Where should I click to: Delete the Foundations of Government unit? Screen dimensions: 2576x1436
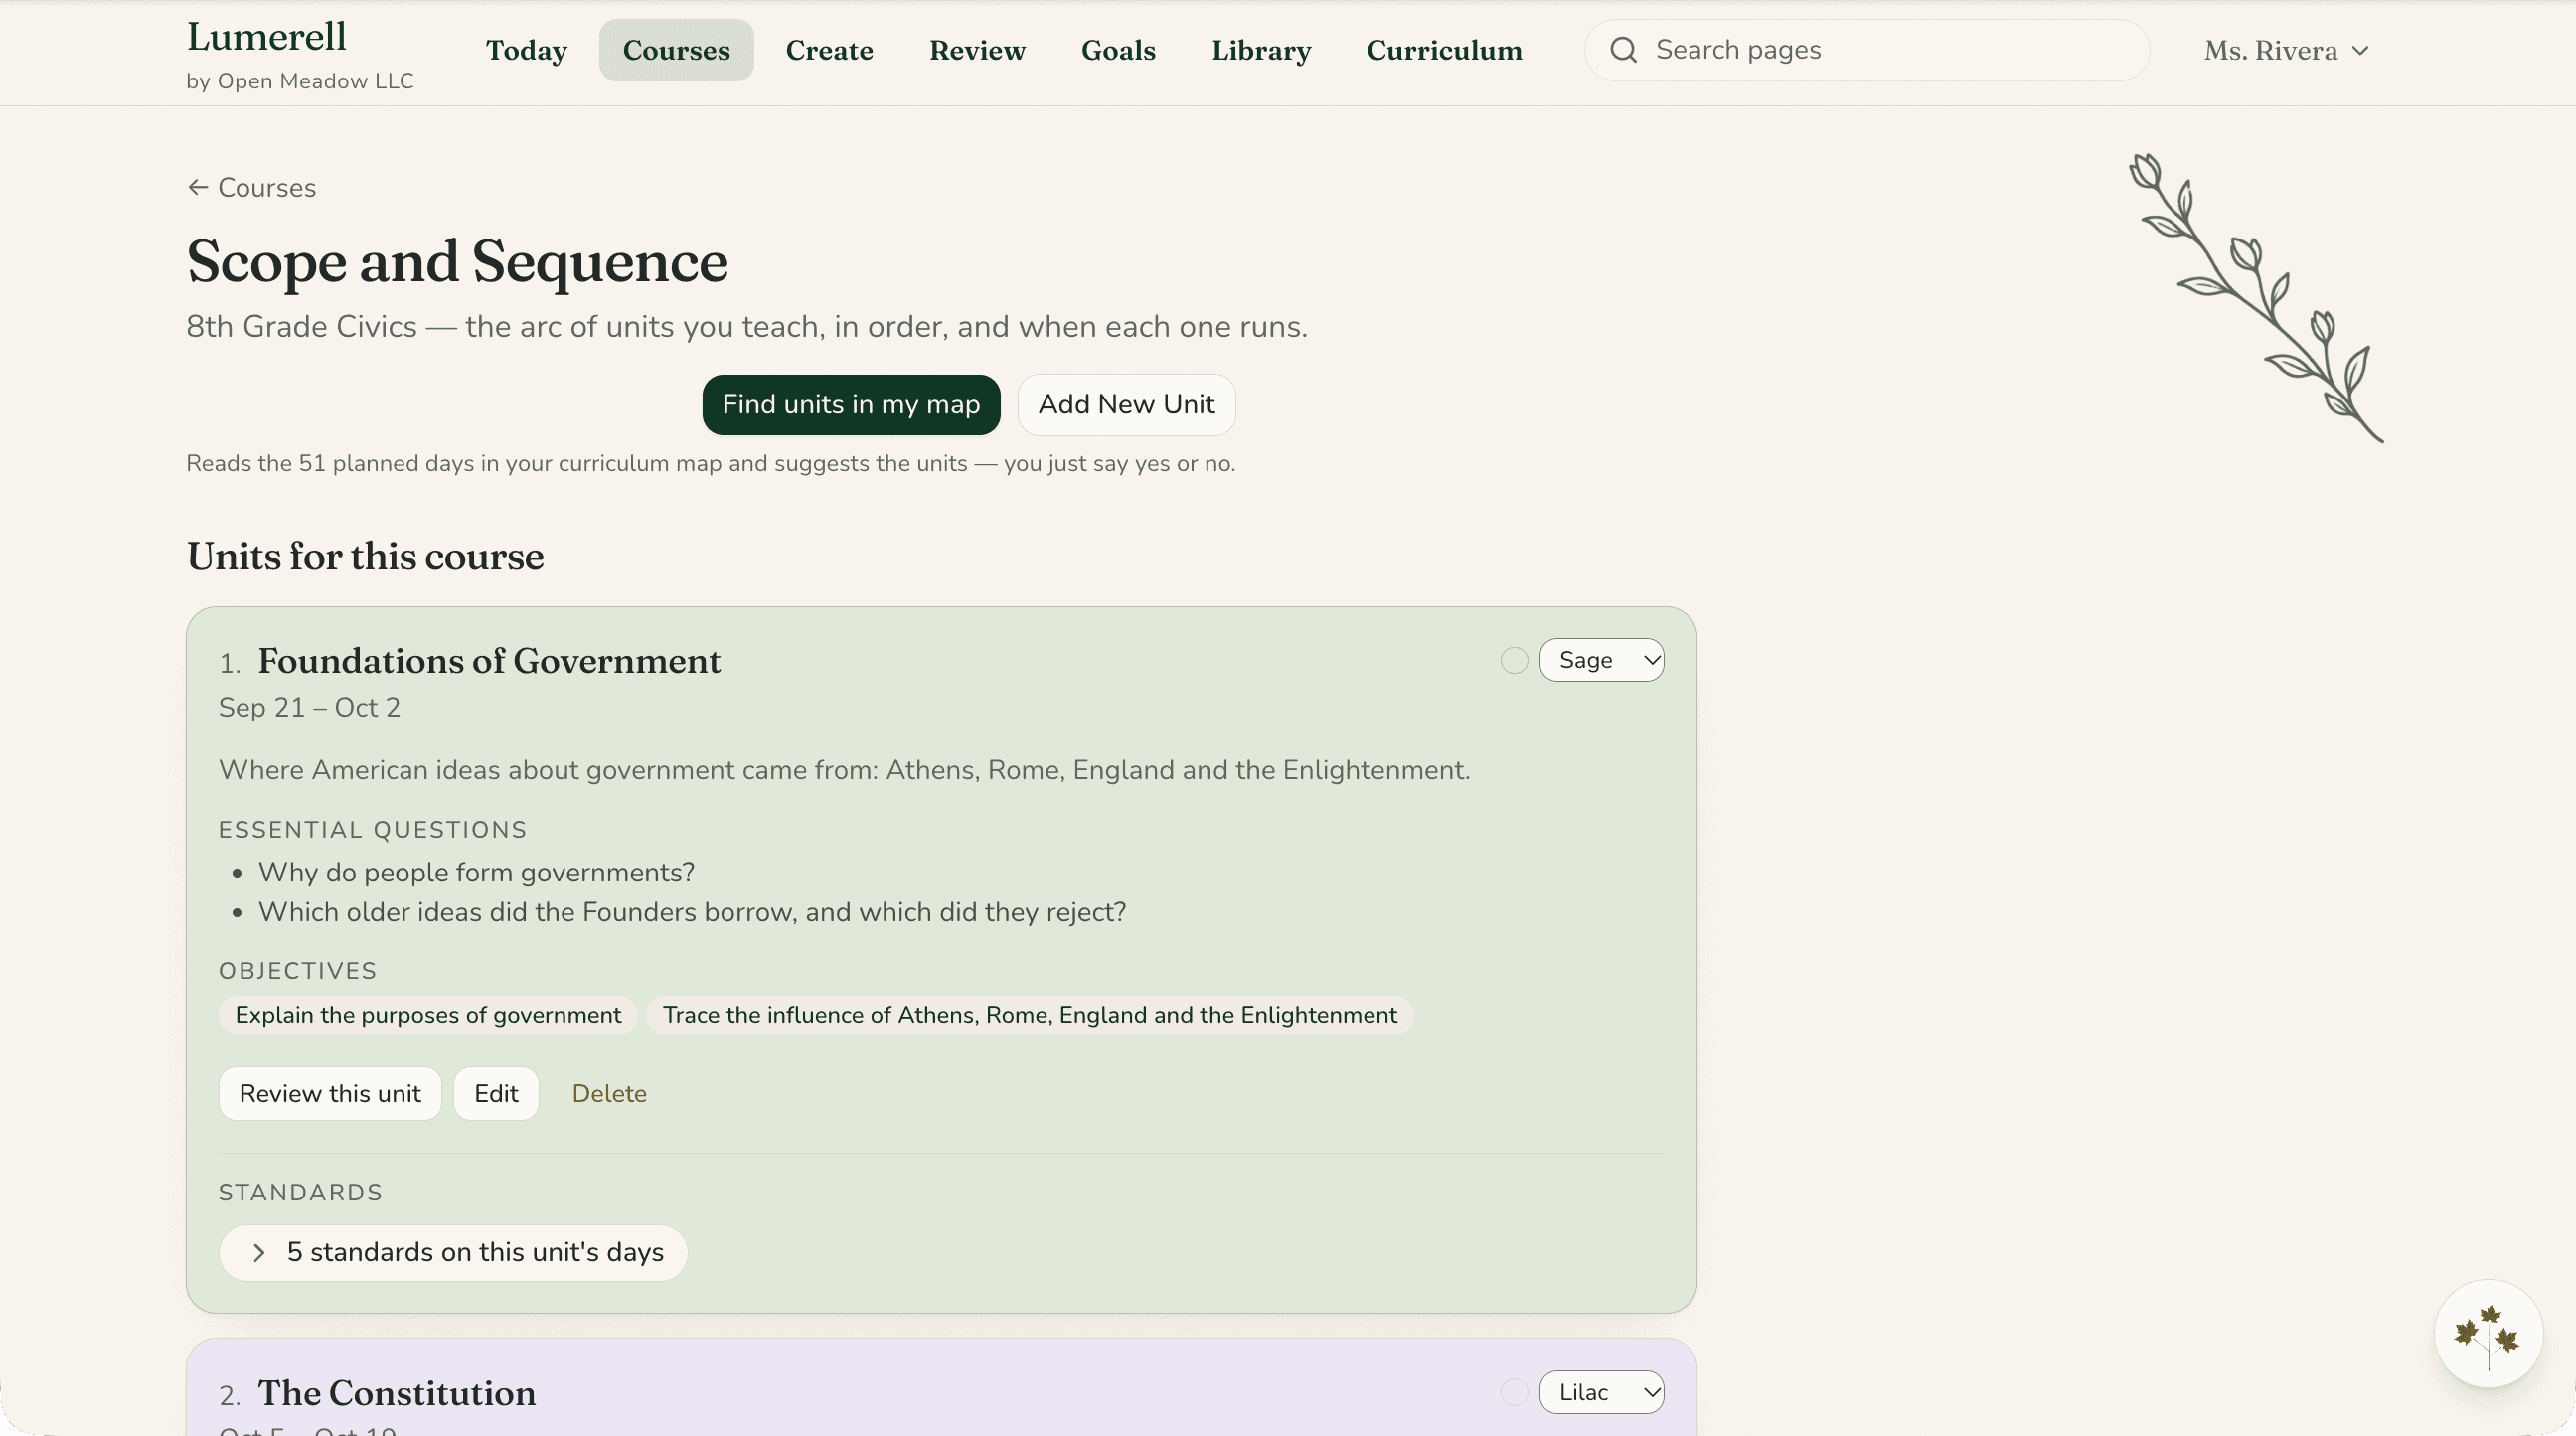[609, 1094]
